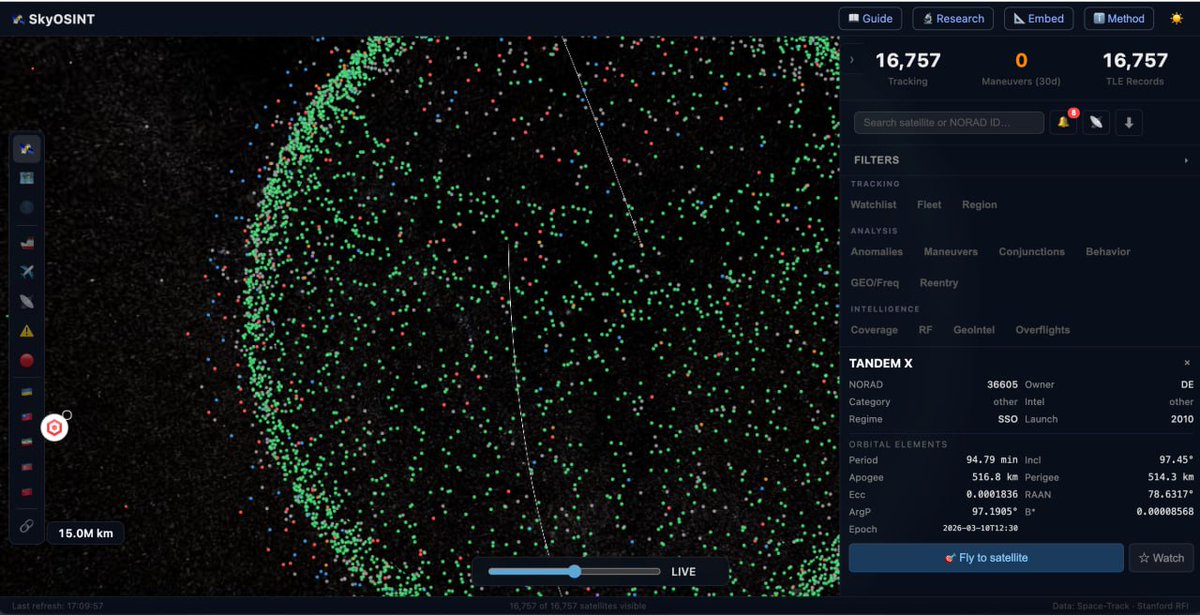Open the Conjunctions analysis tab
This screenshot has width=1200, height=615.
pyautogui.click(x=1032, y=251)
